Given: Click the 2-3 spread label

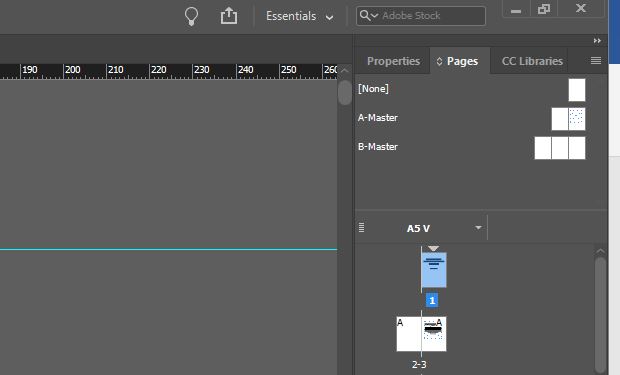Looking at the screenshot, I should 419,364.
